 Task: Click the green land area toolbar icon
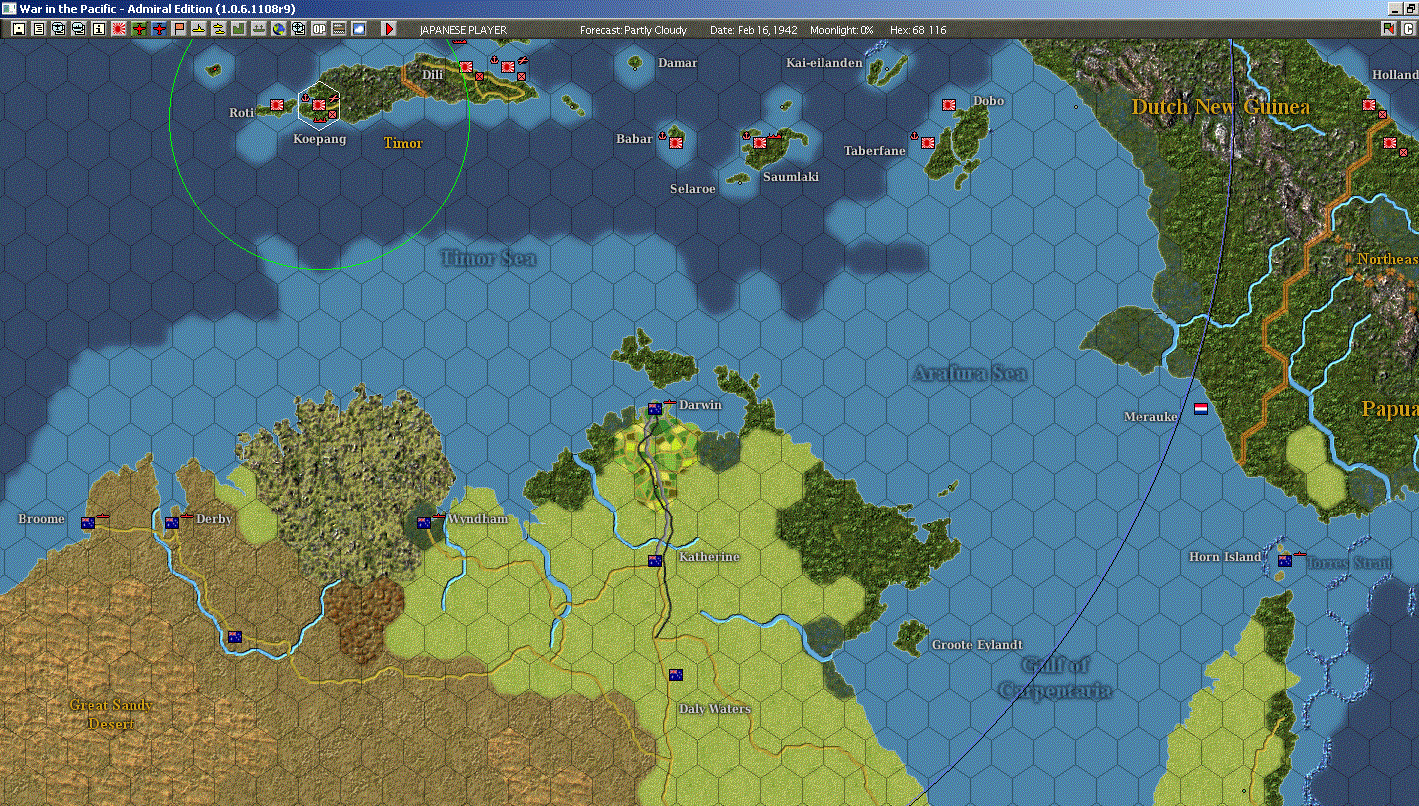(x=239, y=29)
